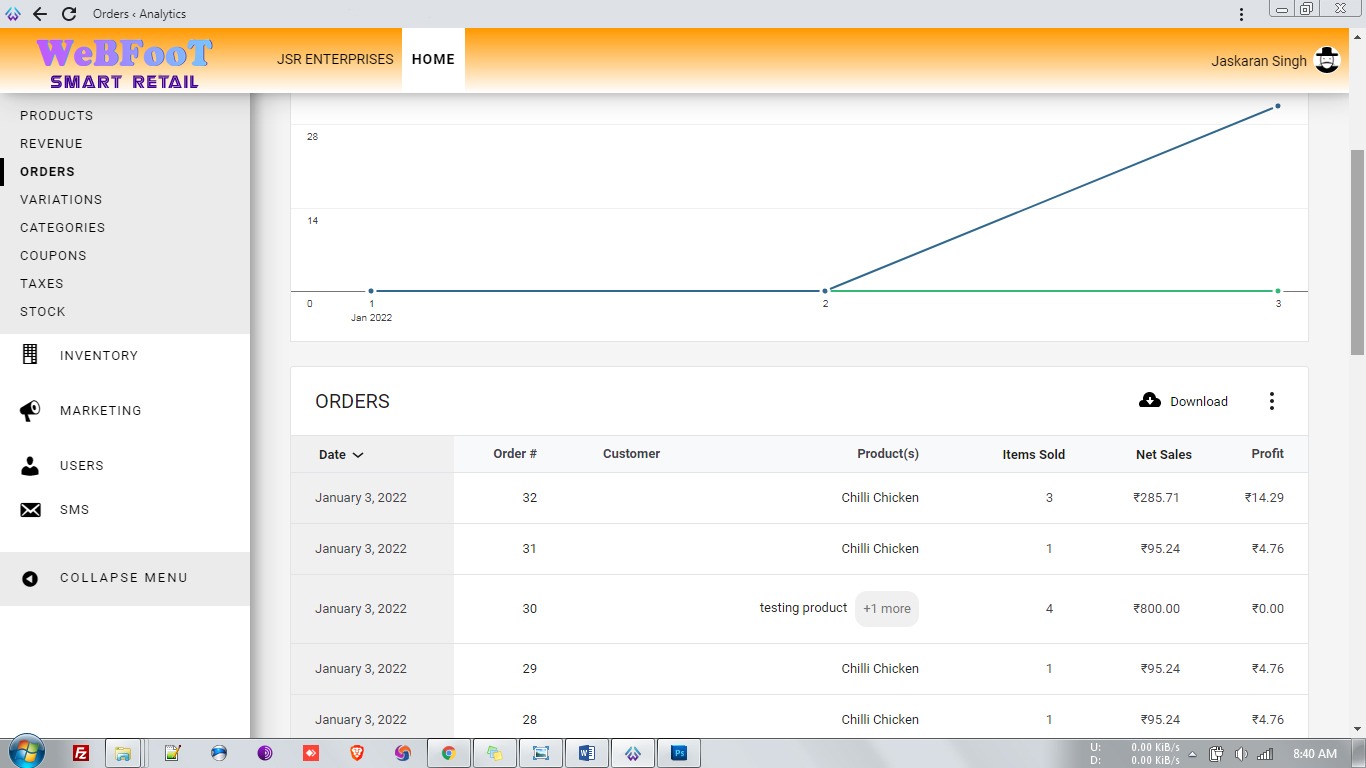Click the Collapse Menu arrow icon
Screen dimensions: 1366x768
coord(30,578)
